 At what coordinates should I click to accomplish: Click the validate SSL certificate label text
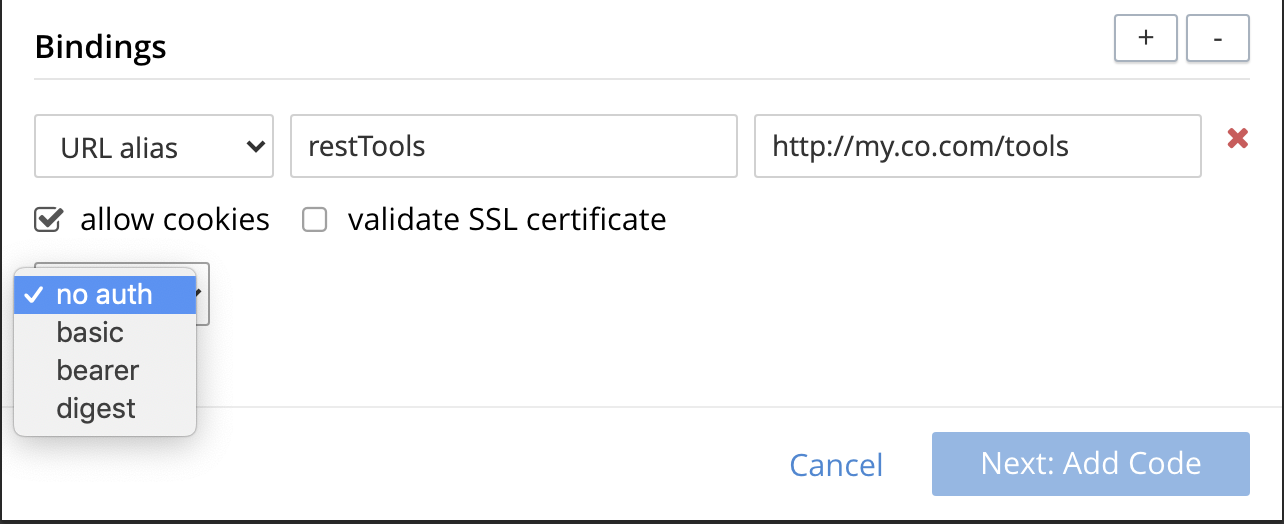[x=506, y=219]
